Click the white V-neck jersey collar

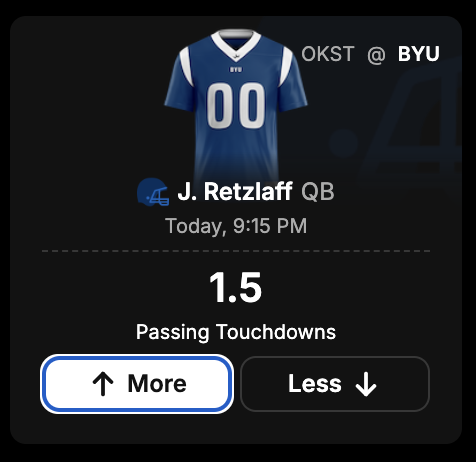point(236,45)
